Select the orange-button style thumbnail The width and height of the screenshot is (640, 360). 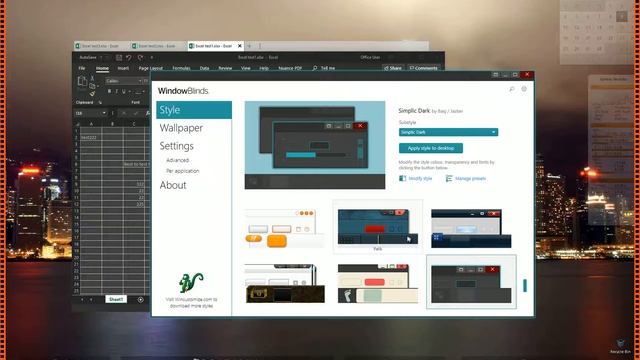click(284, 229)
